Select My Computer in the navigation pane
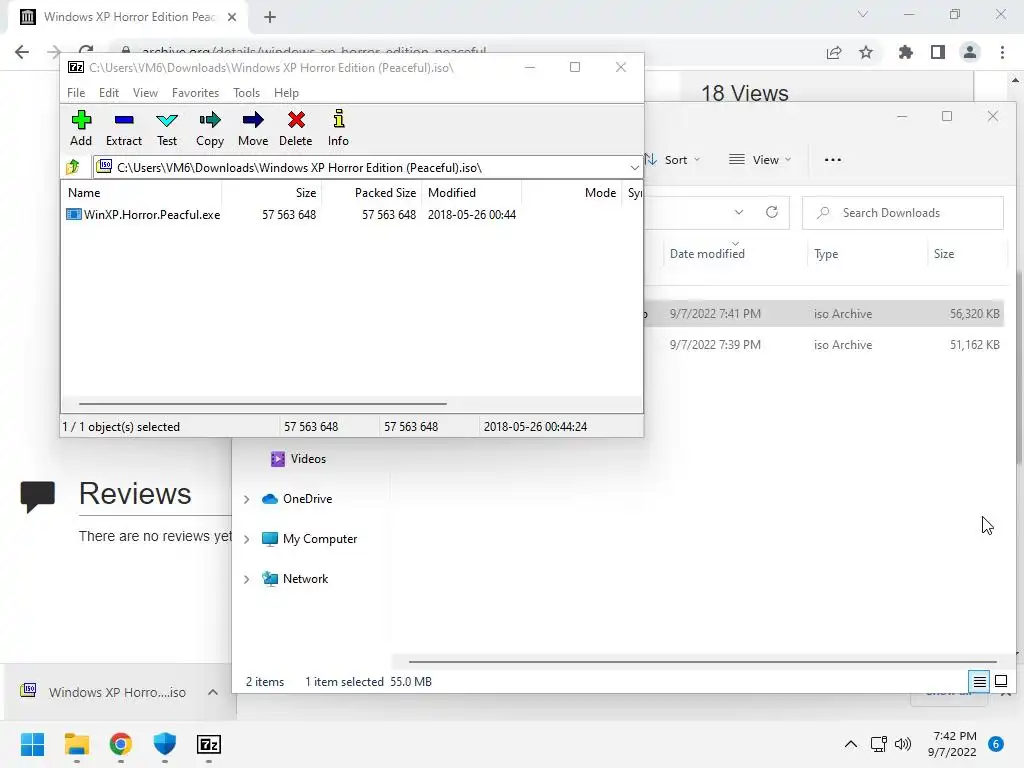Viewport: 1024px width, 768px height. point(310,539)
